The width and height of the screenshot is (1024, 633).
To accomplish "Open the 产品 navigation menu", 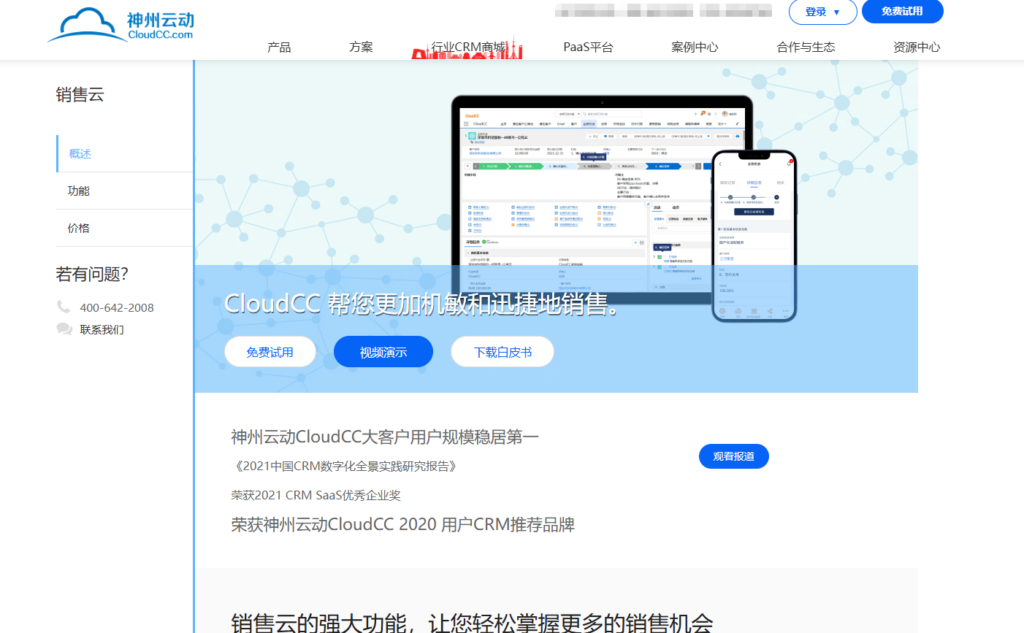I will click(279, 47).
